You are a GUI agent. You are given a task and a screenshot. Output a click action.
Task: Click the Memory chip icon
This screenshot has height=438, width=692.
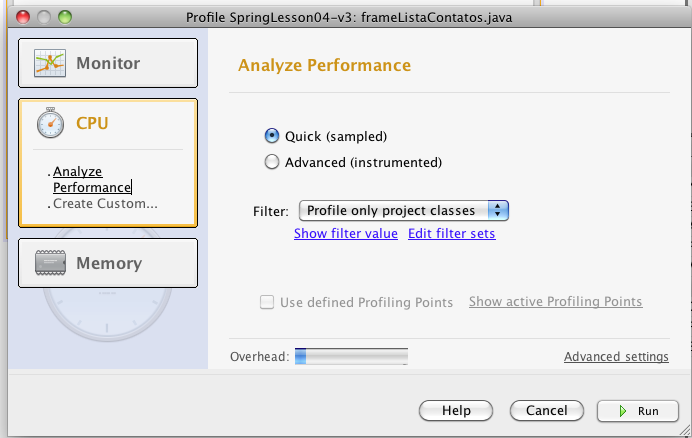coord(50,263)
